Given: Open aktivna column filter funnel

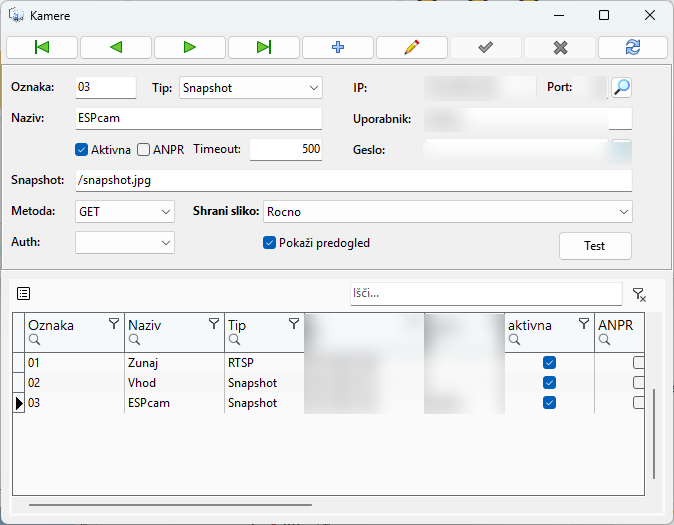Looking at the screenshot, I should [584, 324].
